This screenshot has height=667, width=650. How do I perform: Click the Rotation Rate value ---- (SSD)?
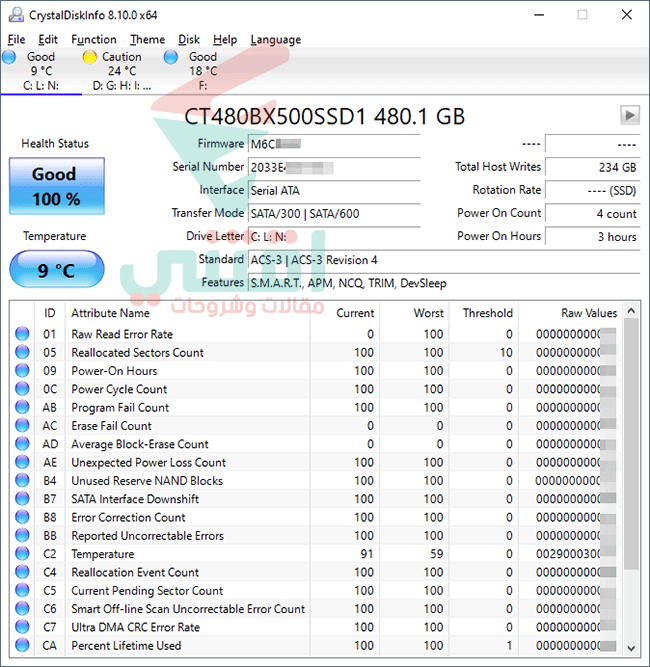592,190
